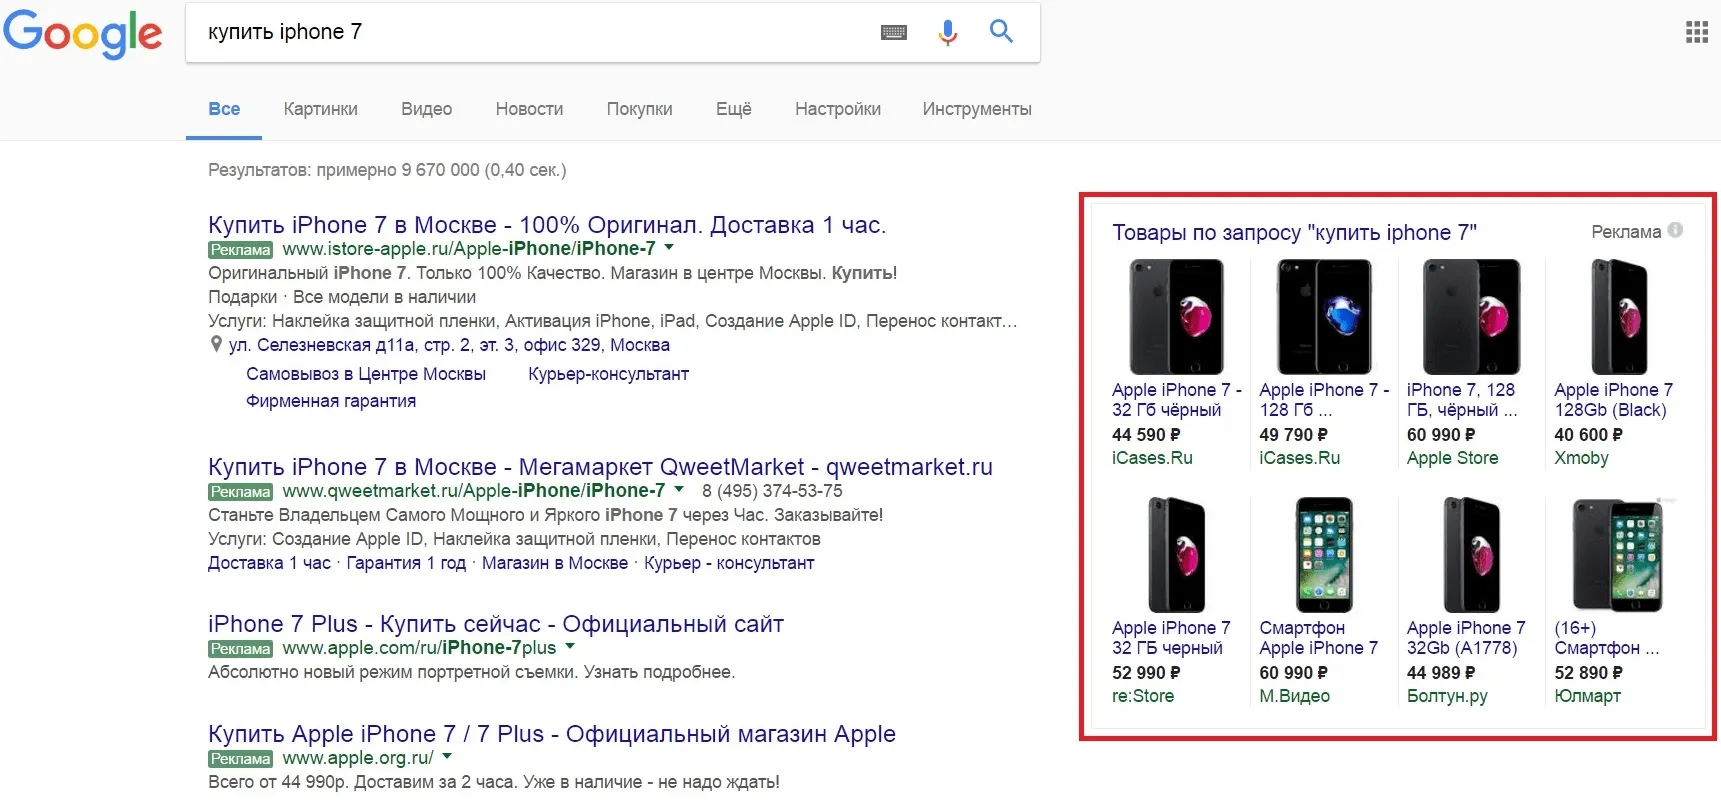The height and width of the screenshot is (810, 1721).
Task: Click the phone number 8 (495) 374-53-75
Action: (x=772, y=491)
